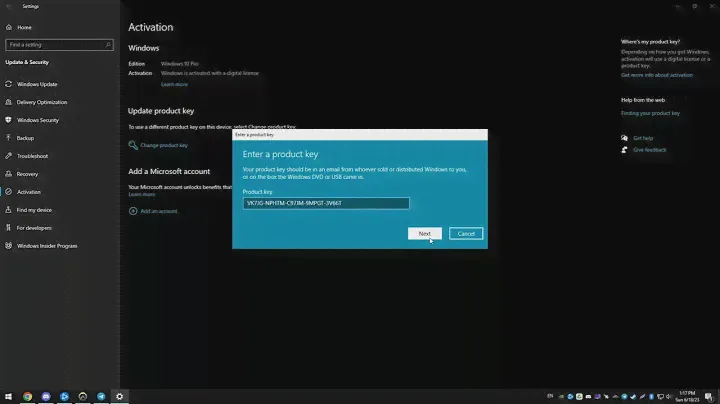The image size is (720, 404).
Task: Open the Windows Start menu button
Action: tap(9, 396)
